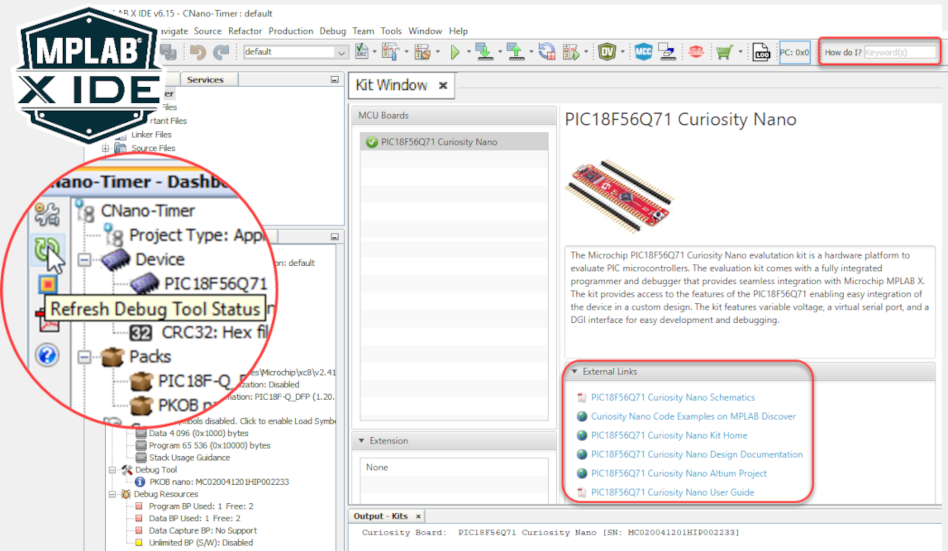Image resolution: width=948 pixels, height=551 pixels.
Task: Click the How do I keyword search field
Action: [x=899, y=52]
